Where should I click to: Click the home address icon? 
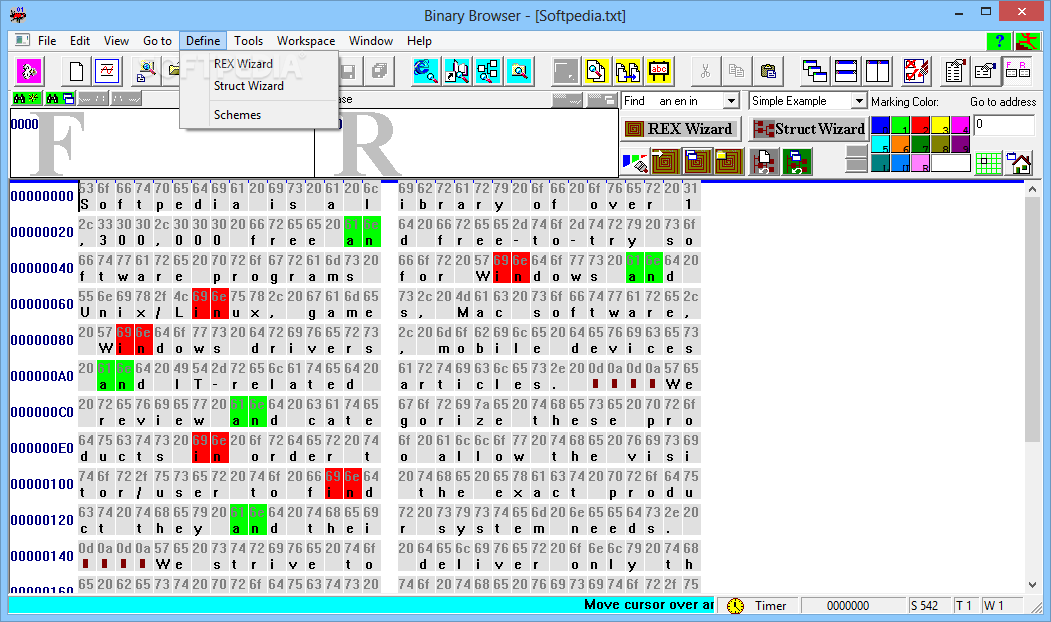[x=1020, y=163]
